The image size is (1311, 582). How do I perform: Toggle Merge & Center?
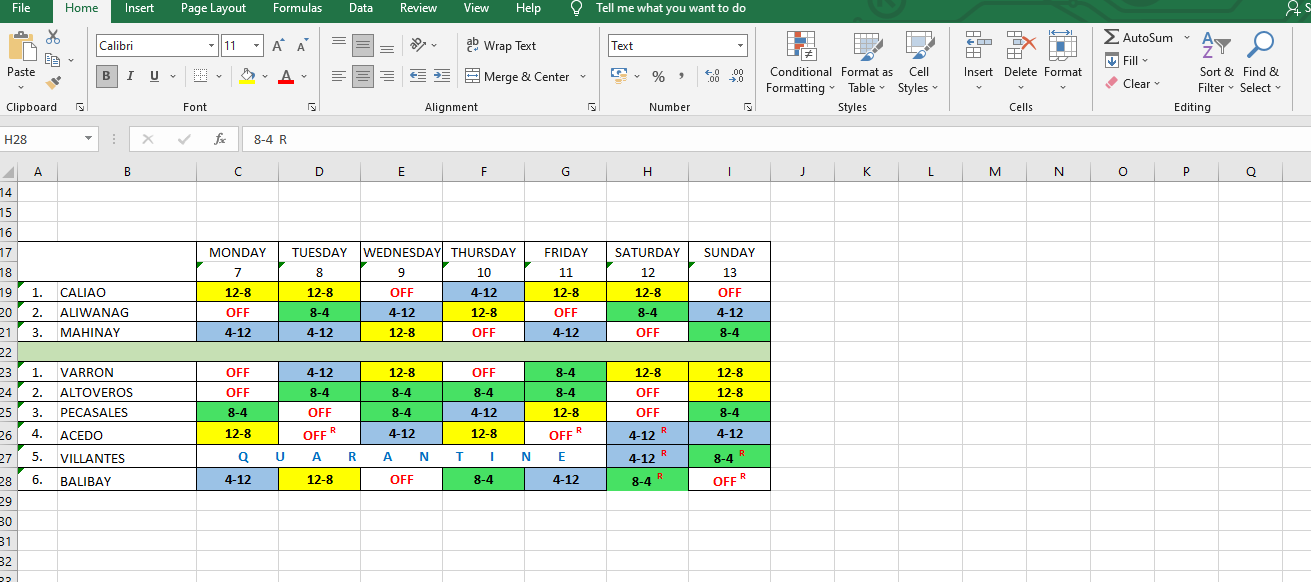pyautogui.click(x=517, y=76)
